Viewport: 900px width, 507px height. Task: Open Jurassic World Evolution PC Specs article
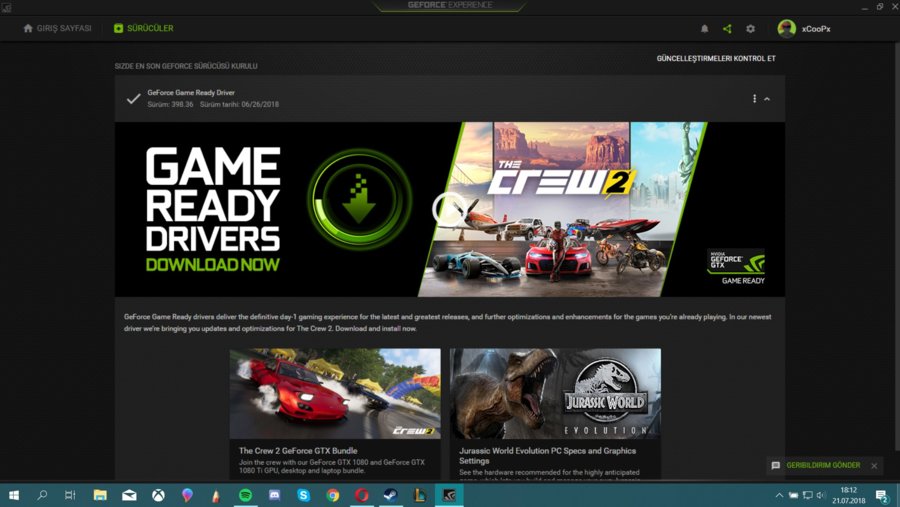547,455
